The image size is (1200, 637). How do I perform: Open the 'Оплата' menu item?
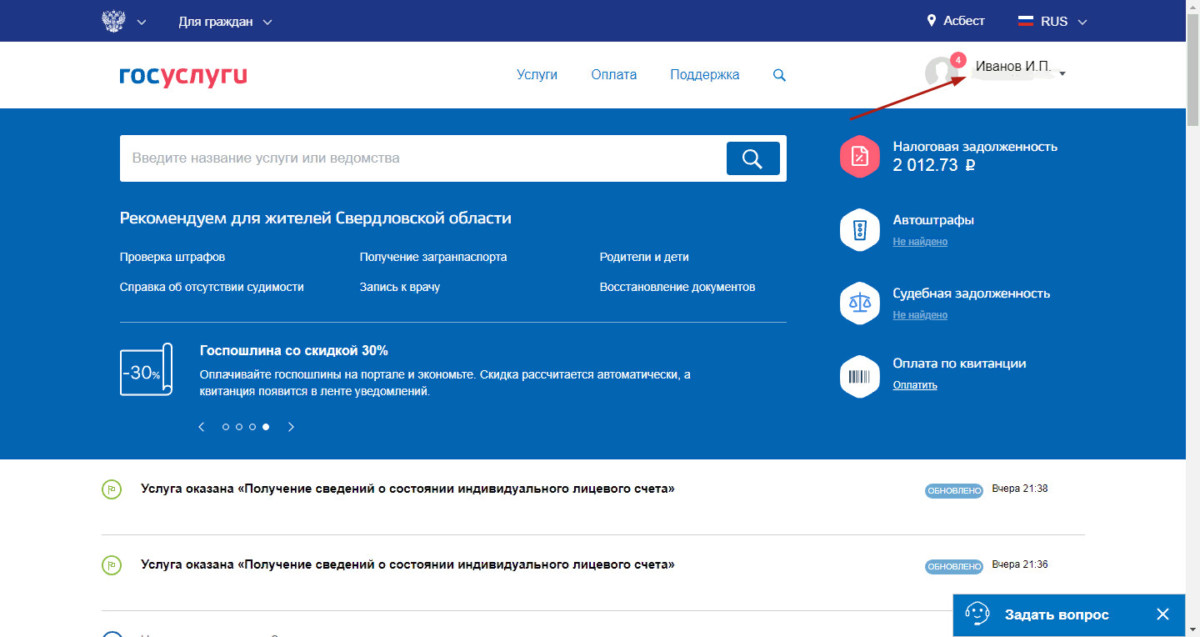click(x=614, y=75)
